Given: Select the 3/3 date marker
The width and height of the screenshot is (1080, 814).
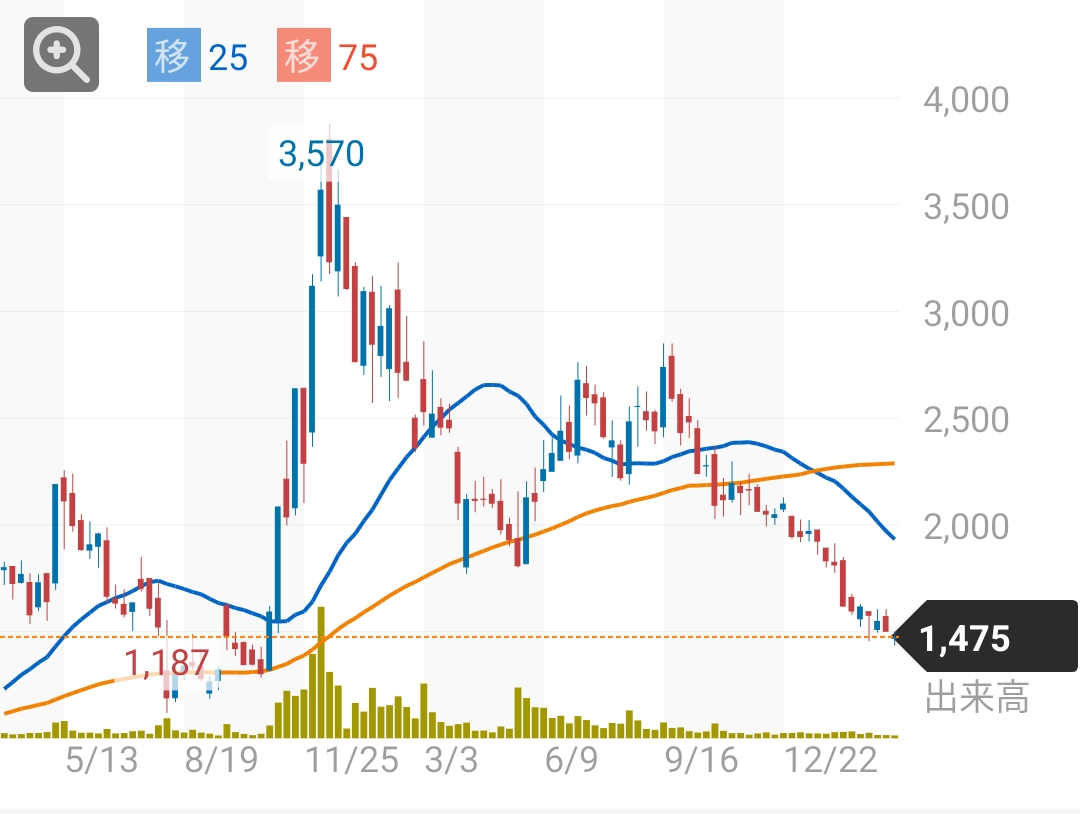Looking at the screenshot, I should coord(451,760).
